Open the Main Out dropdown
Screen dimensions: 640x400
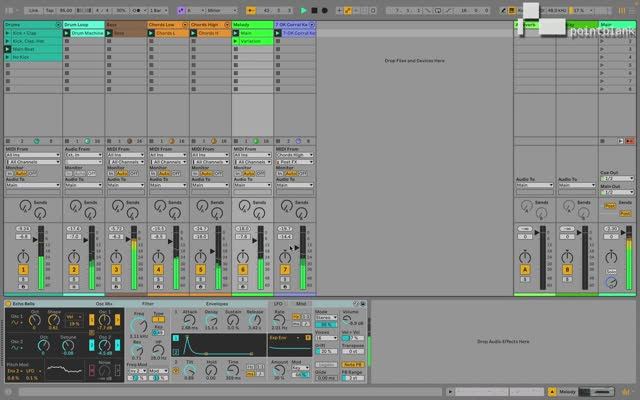(x=617, y=192)
